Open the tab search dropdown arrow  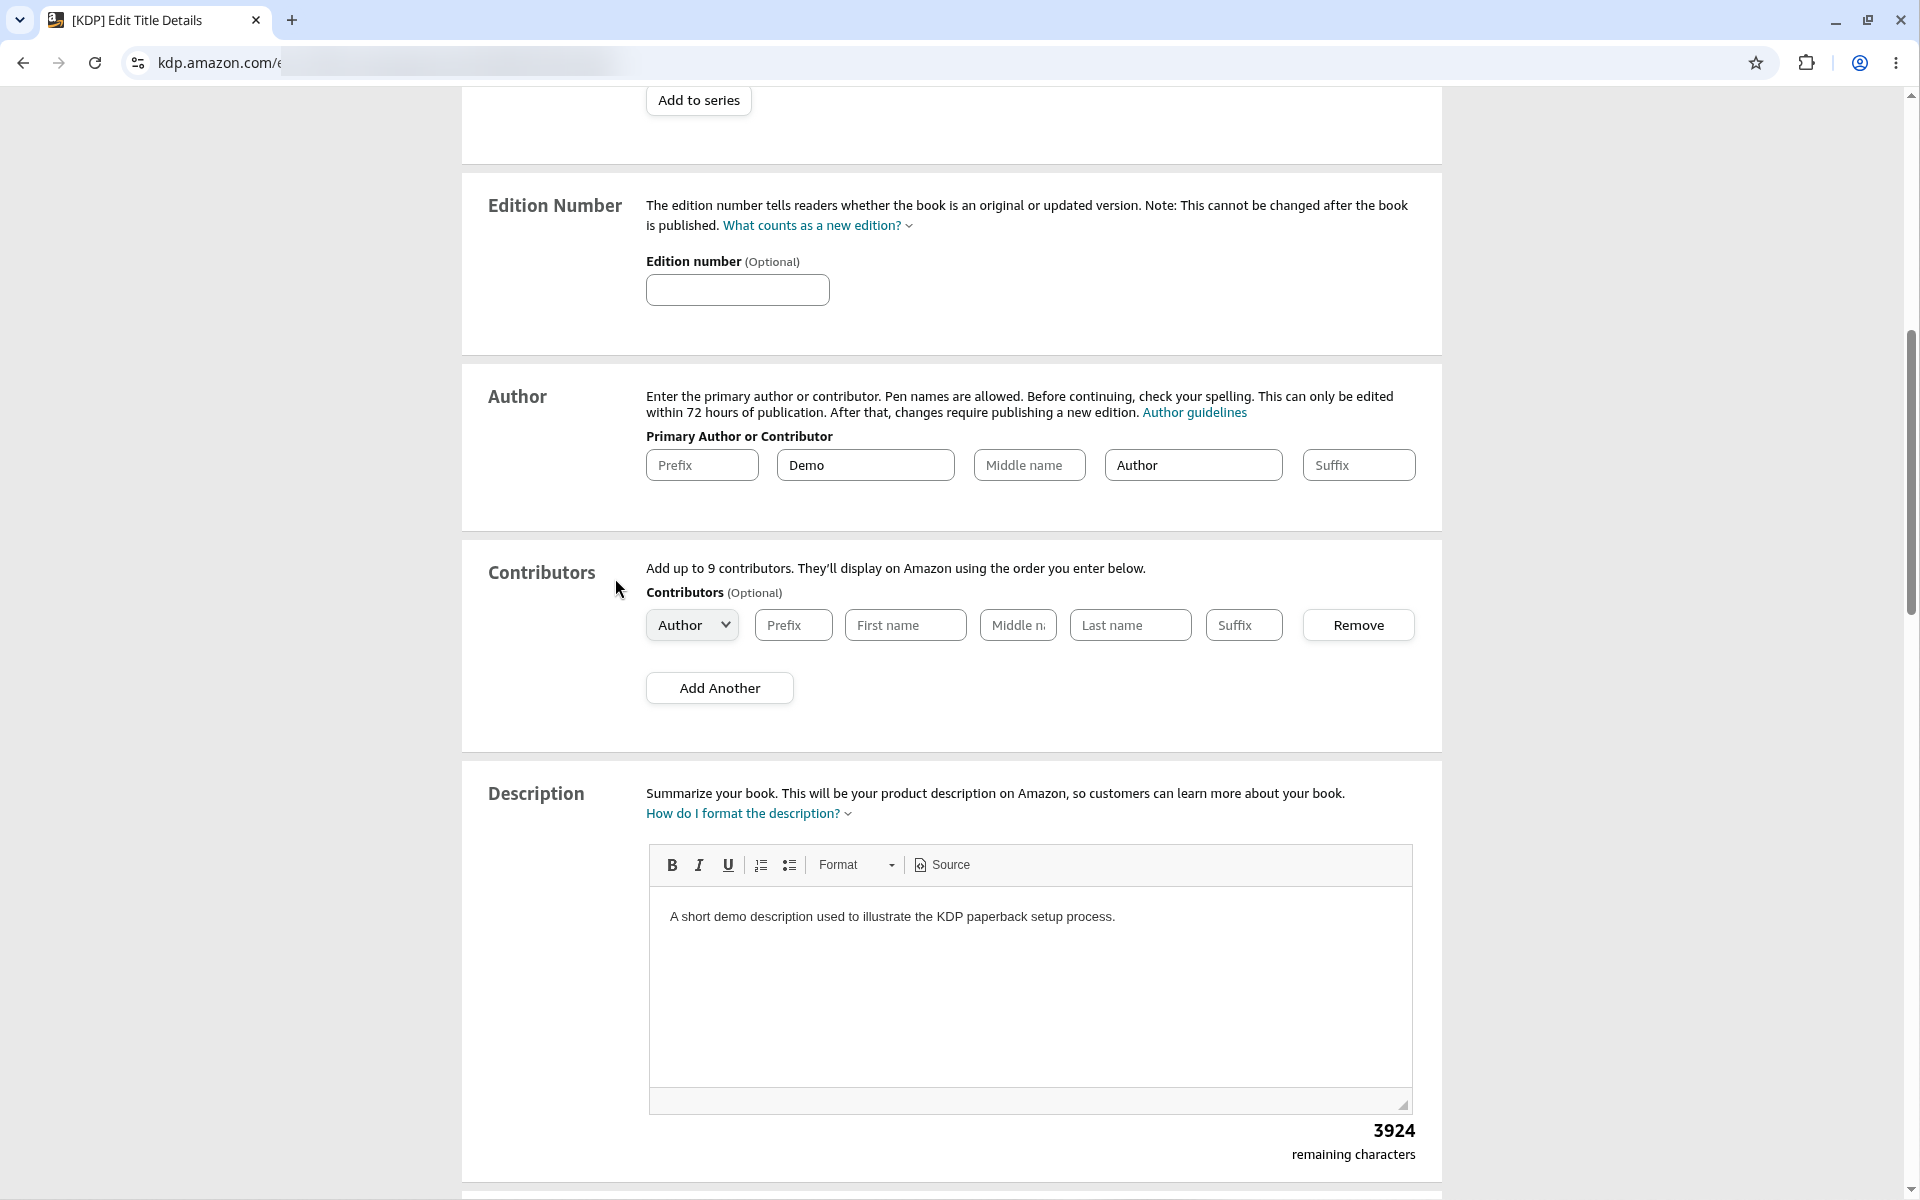pyautogui.click(x=19, y=20)
